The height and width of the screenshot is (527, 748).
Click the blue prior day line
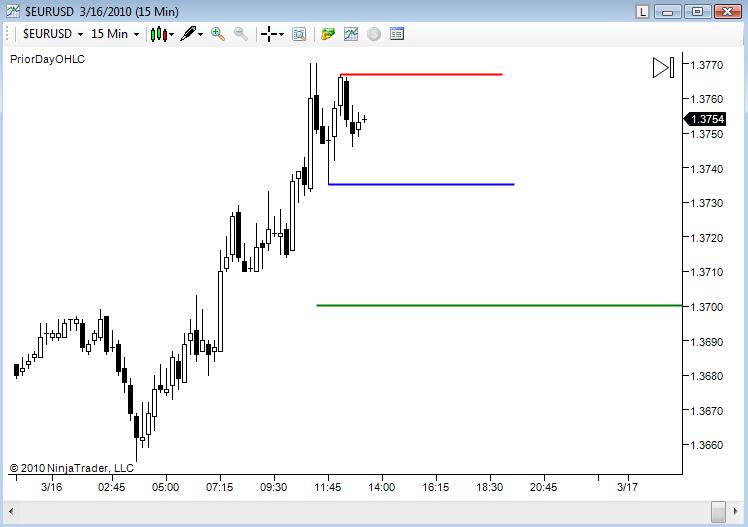(x=421, y=184)
